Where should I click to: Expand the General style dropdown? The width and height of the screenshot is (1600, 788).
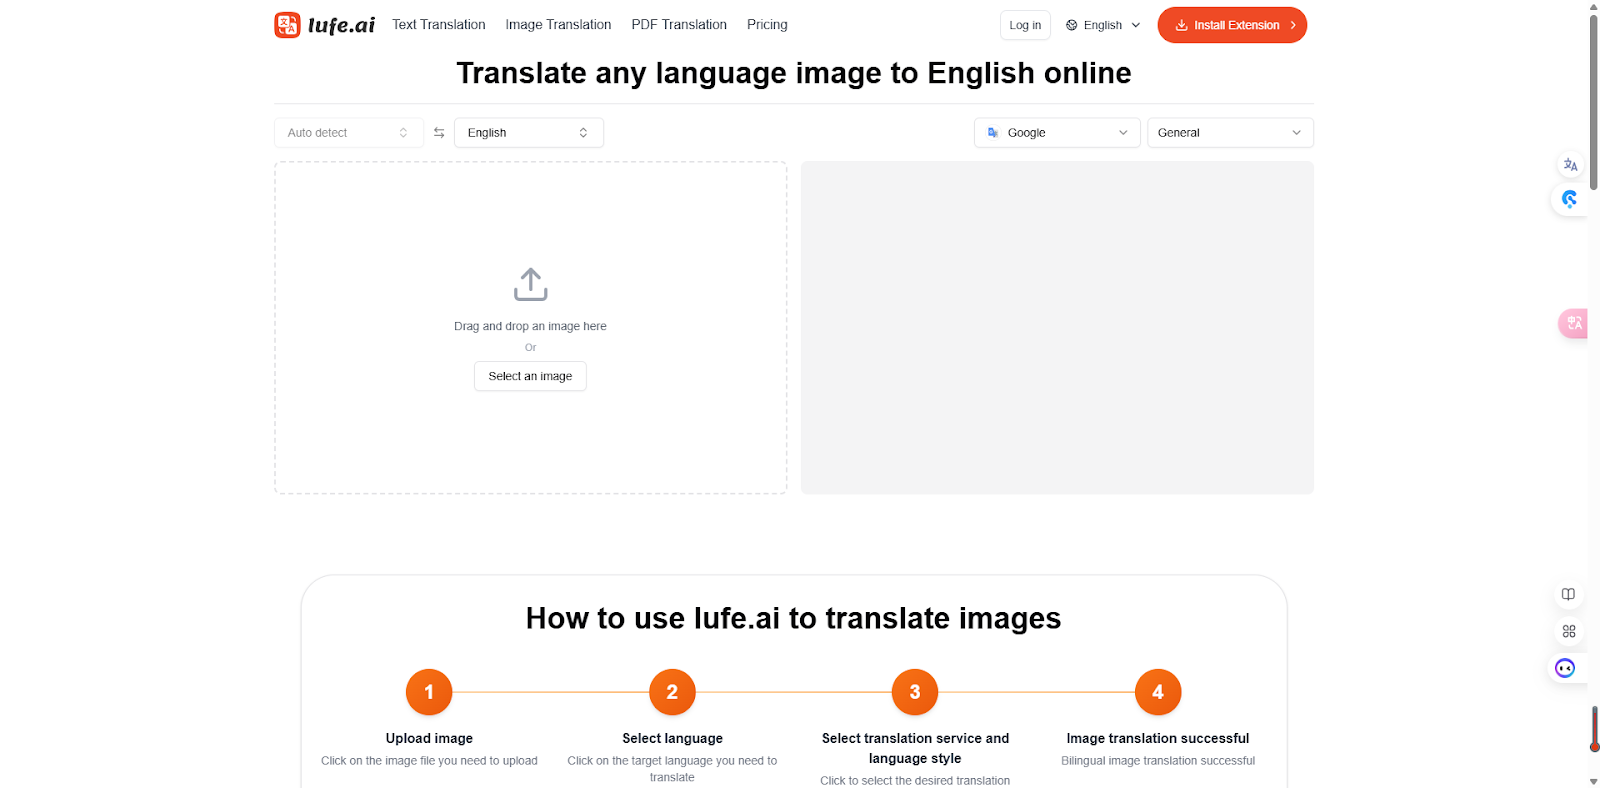pyautogui.click(x=1229, y=133)
